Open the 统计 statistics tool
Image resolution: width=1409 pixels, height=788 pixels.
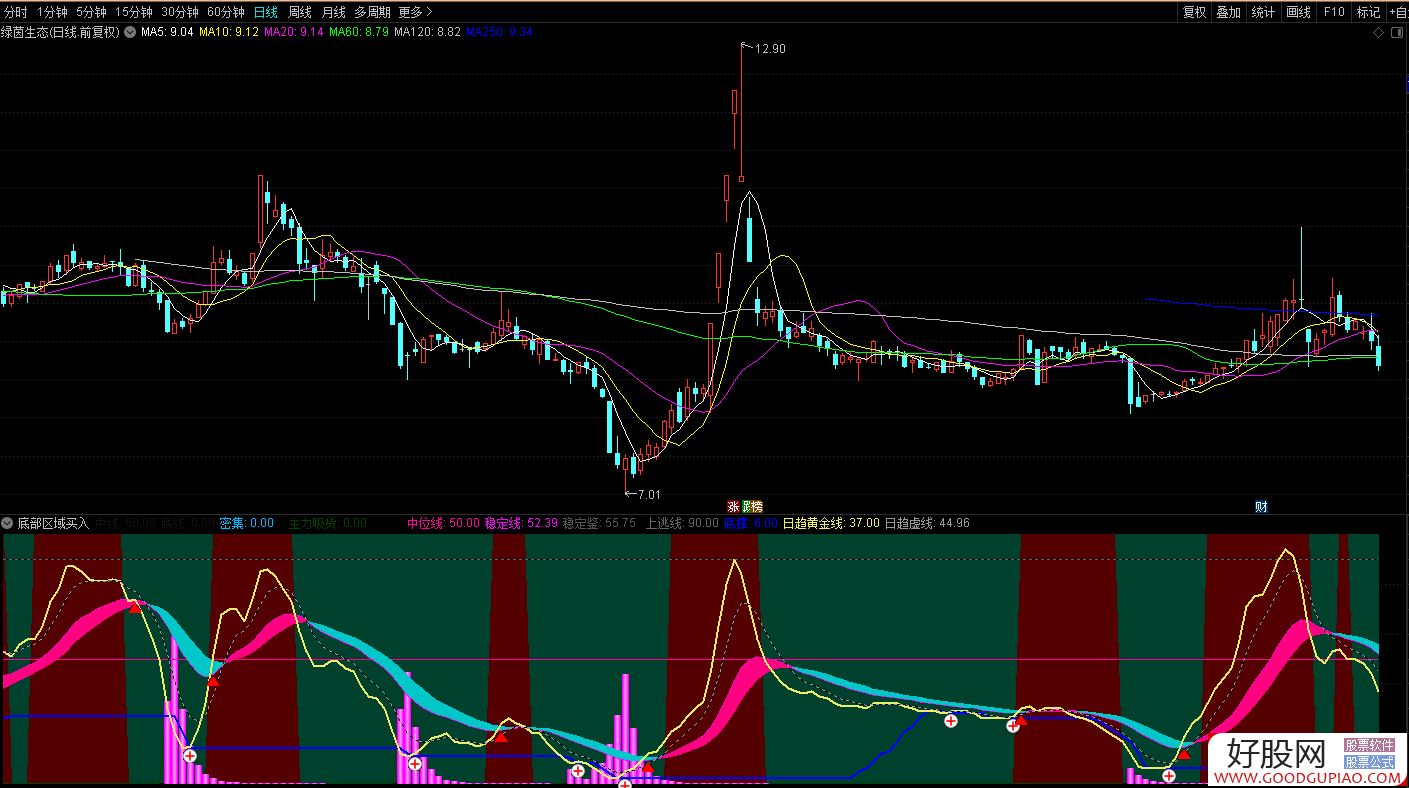tap(1264, 12)
